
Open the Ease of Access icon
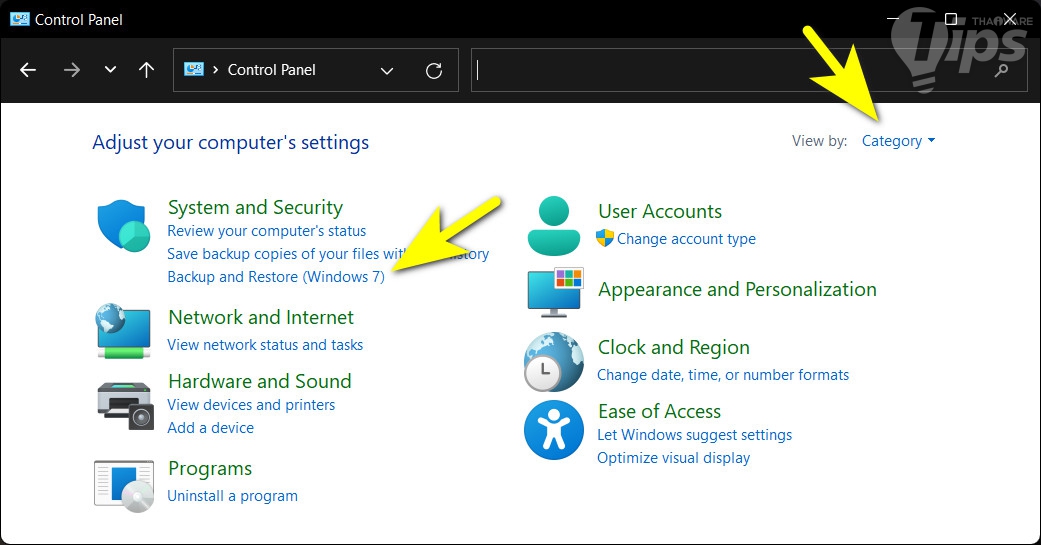(x=553, y=431)
